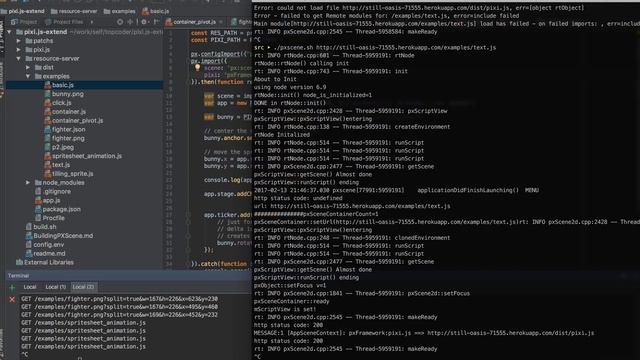Viewport: 640px width, 360px height.
Task: Expand the pixi.js folder in tree
Action: pos(18,50)
